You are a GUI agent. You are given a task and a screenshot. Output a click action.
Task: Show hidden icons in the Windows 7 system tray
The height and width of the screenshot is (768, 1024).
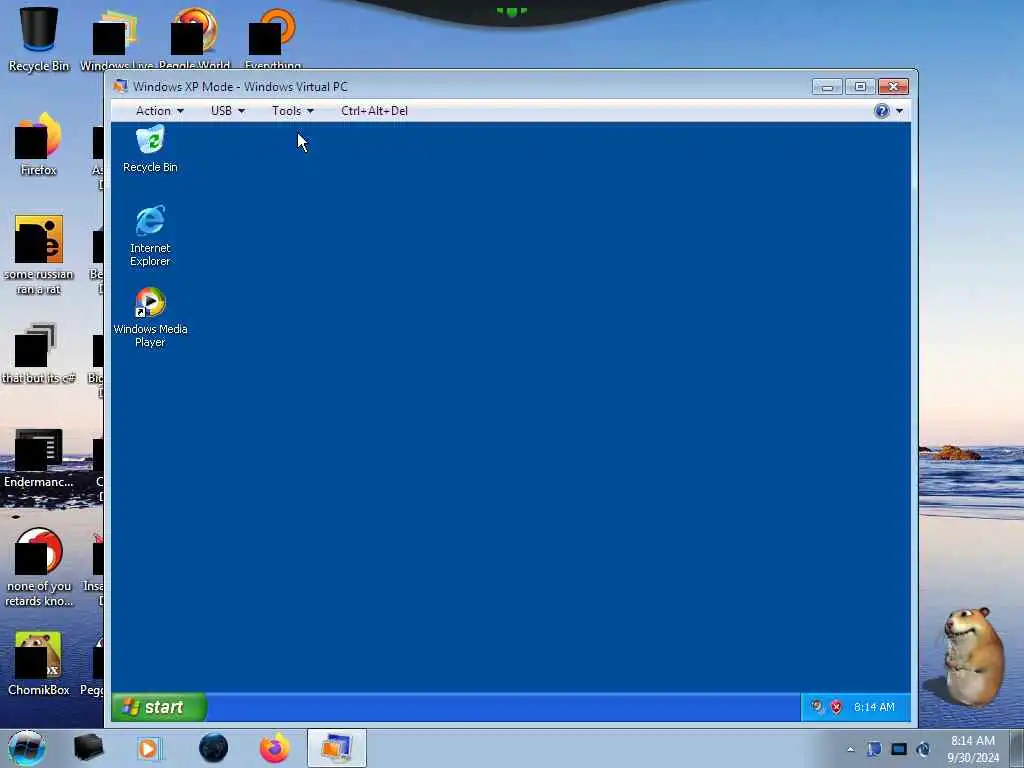850,750
